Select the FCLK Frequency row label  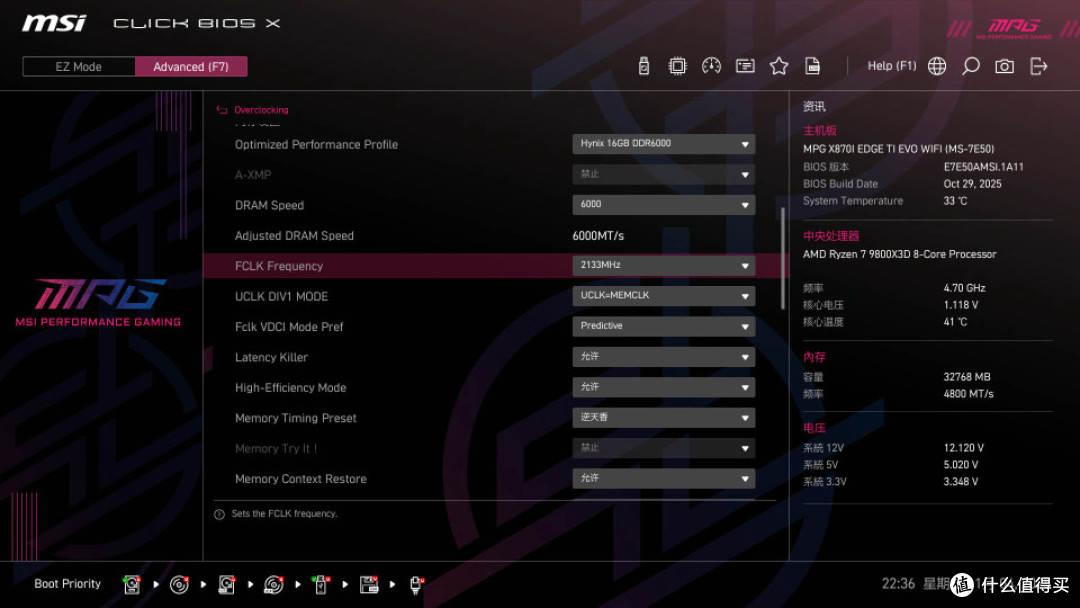pyautogui.click(x=278, y=266)
